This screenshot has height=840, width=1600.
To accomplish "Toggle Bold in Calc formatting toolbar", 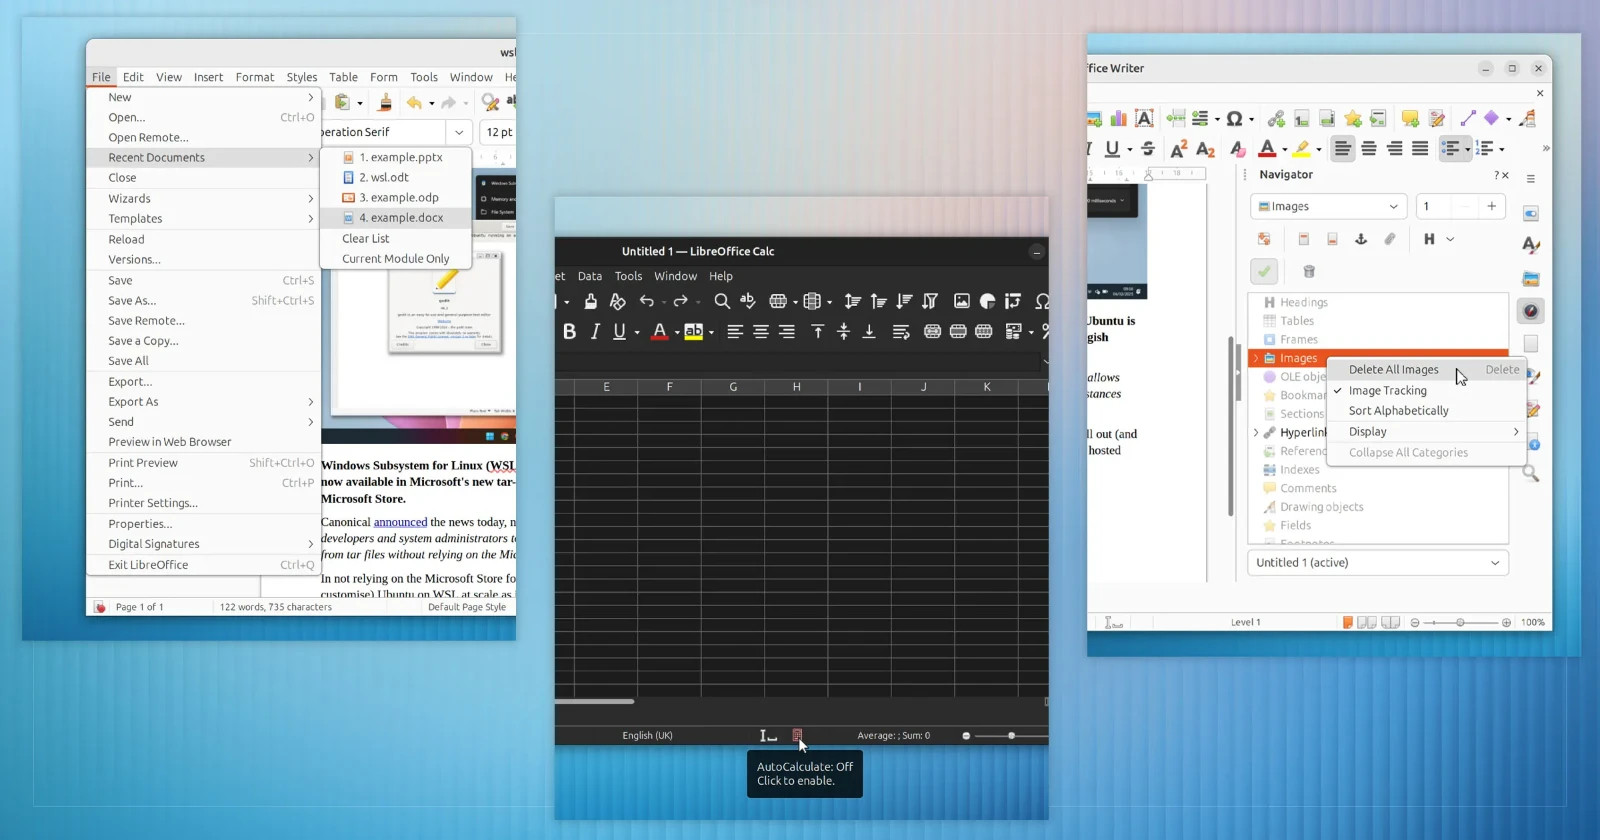I will (x=569, y=331).
